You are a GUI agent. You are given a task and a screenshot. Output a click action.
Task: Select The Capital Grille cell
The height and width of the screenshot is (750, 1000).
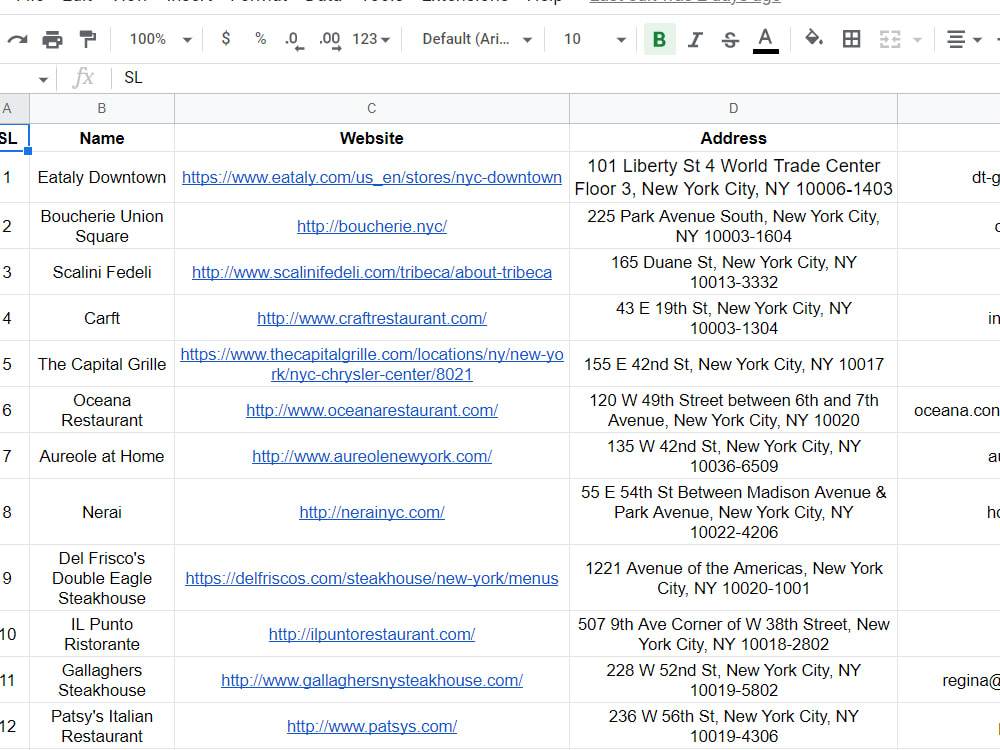coord(101,364)
